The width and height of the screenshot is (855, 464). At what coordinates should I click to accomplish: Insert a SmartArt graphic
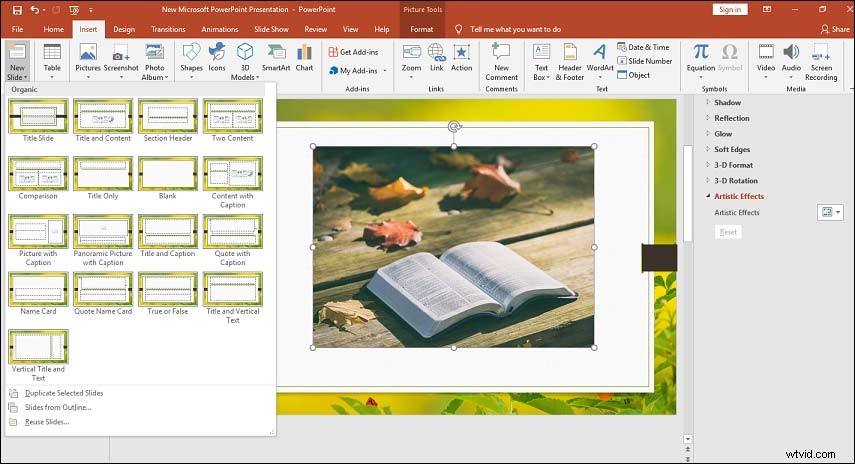pos(276,57)
